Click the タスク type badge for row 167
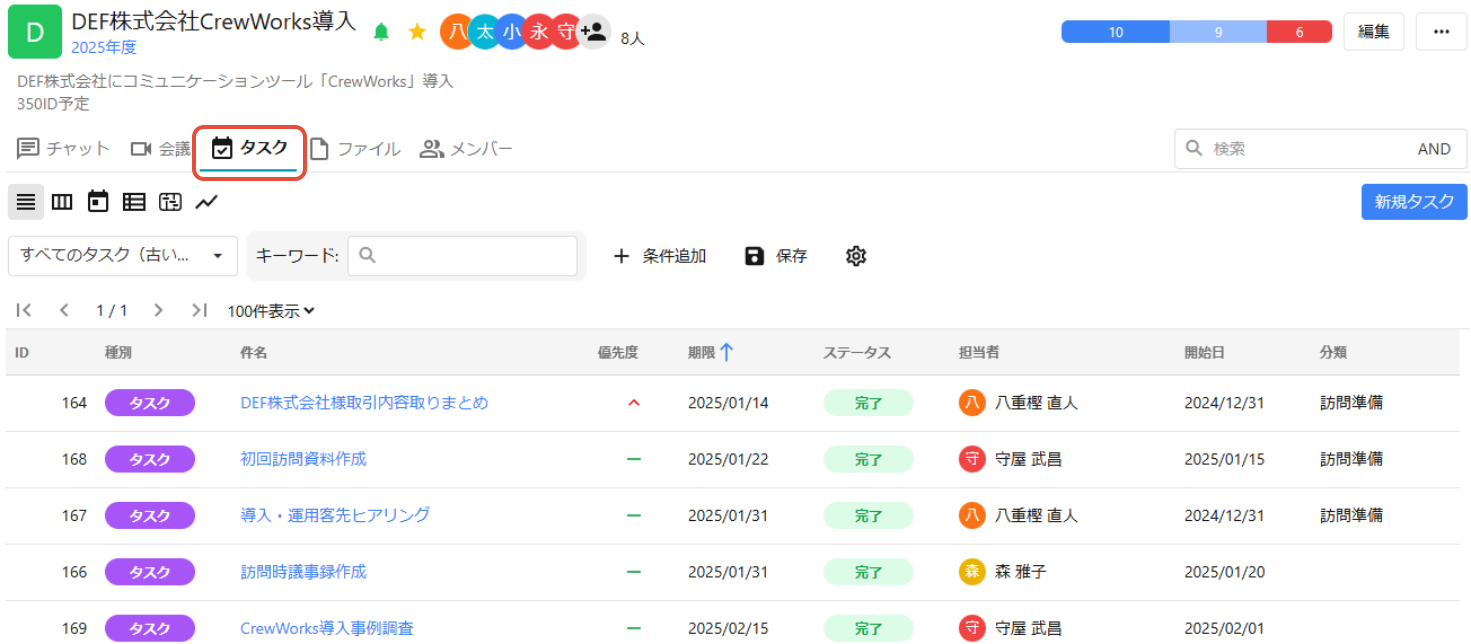Screen dimensions: 1471x644 pos(150,515)
